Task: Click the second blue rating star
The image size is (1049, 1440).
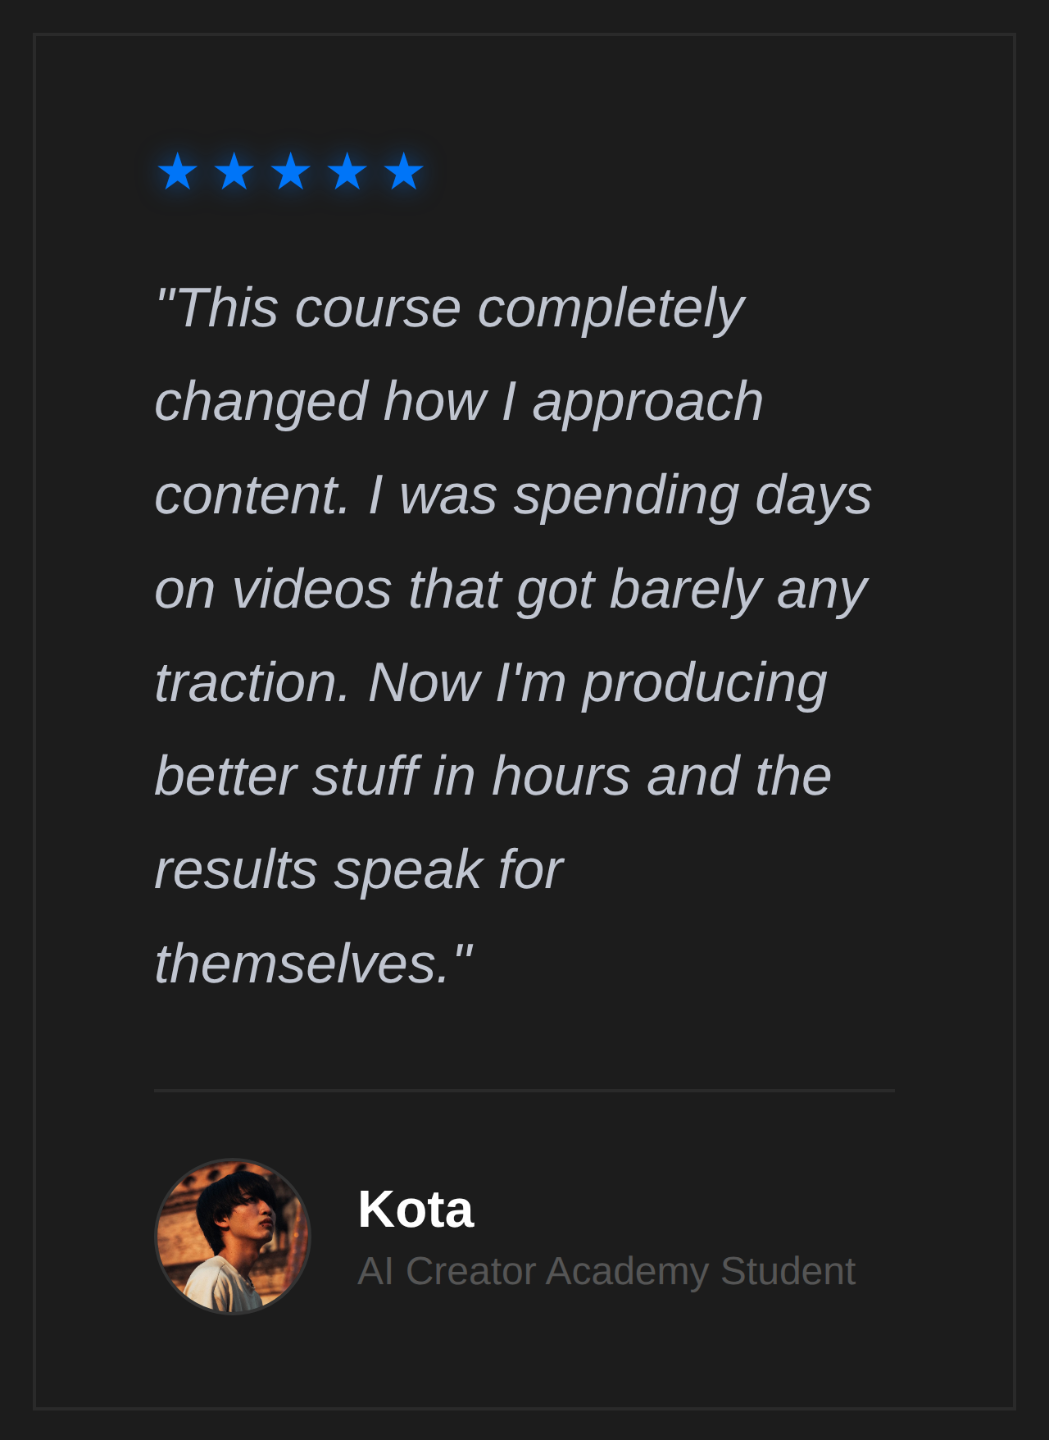Action: point(234,172)
